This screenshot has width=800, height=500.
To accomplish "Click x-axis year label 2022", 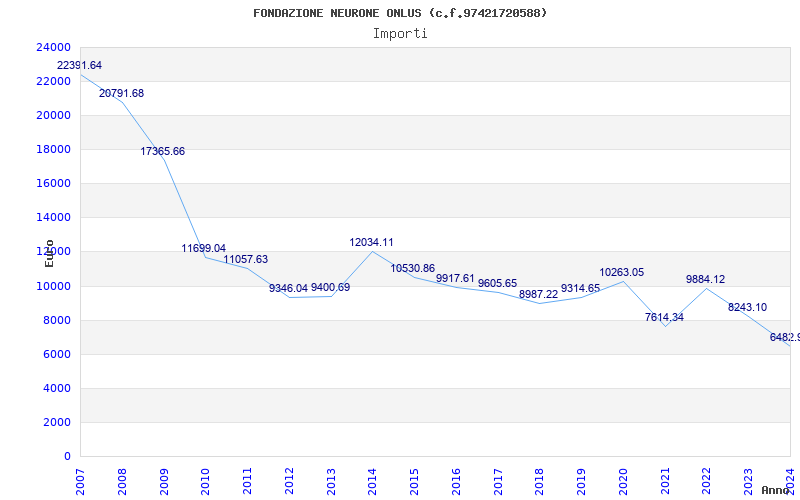I will [707, 481].
